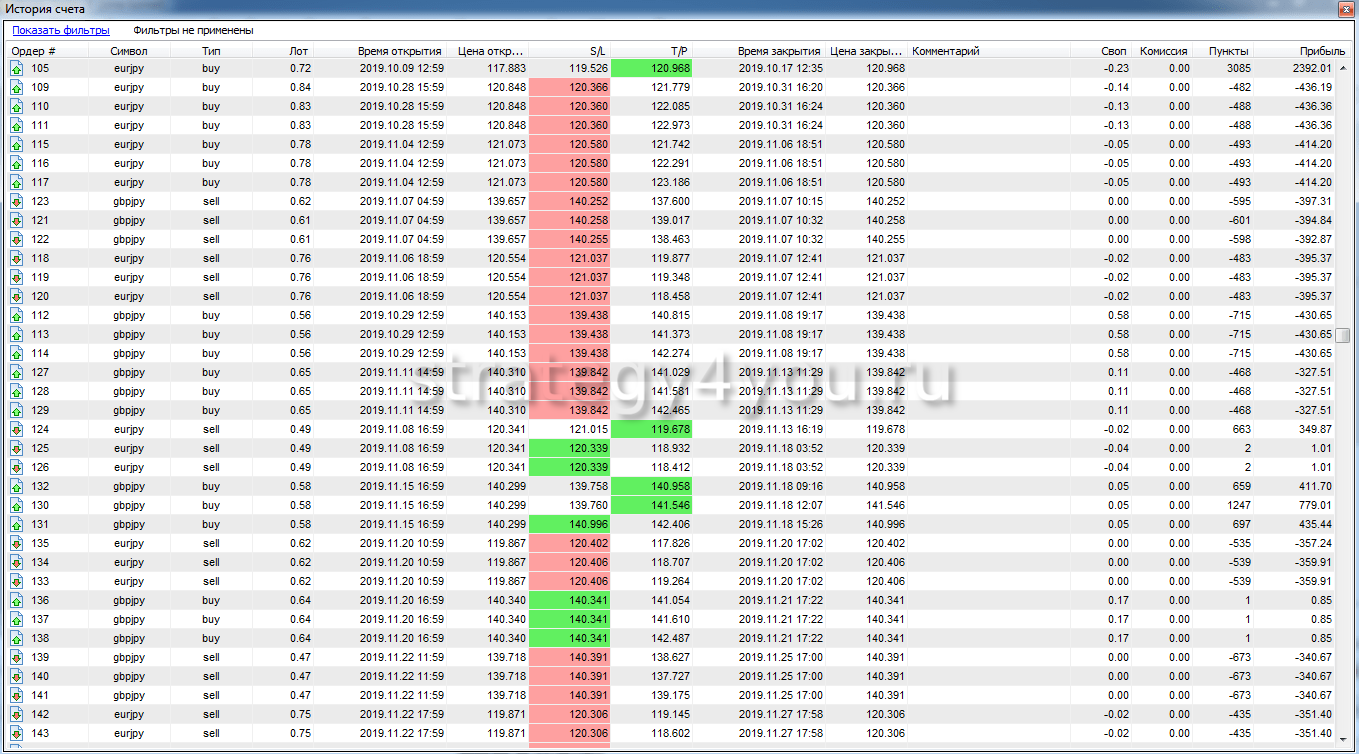Select the buy icon of order 136

tap(16, 600)
